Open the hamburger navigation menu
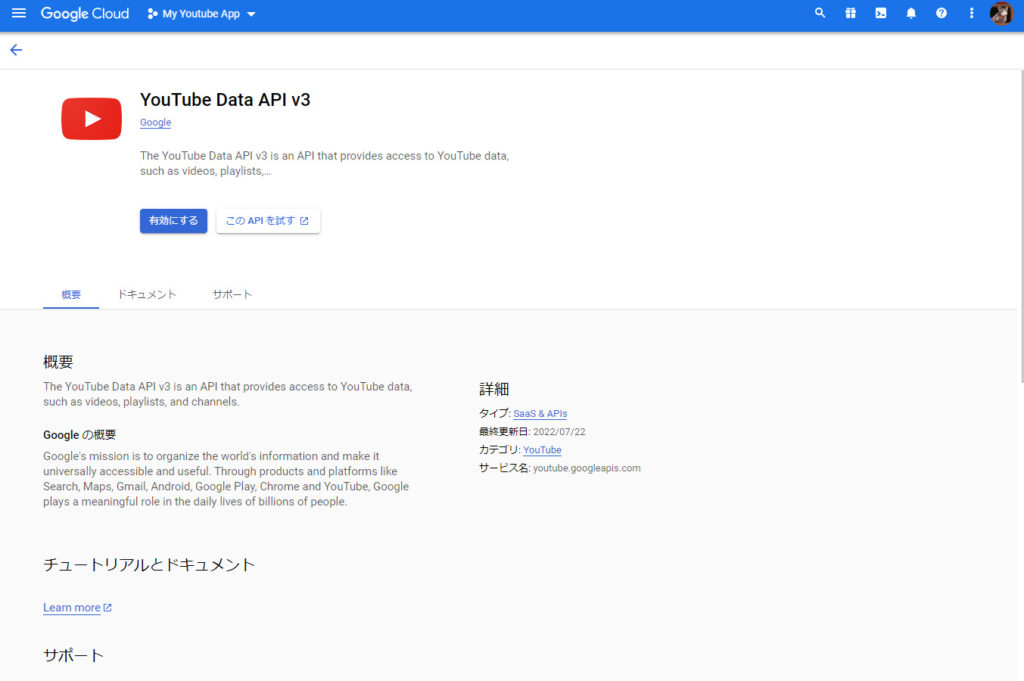1024x681 pixels. coord(19,13)
